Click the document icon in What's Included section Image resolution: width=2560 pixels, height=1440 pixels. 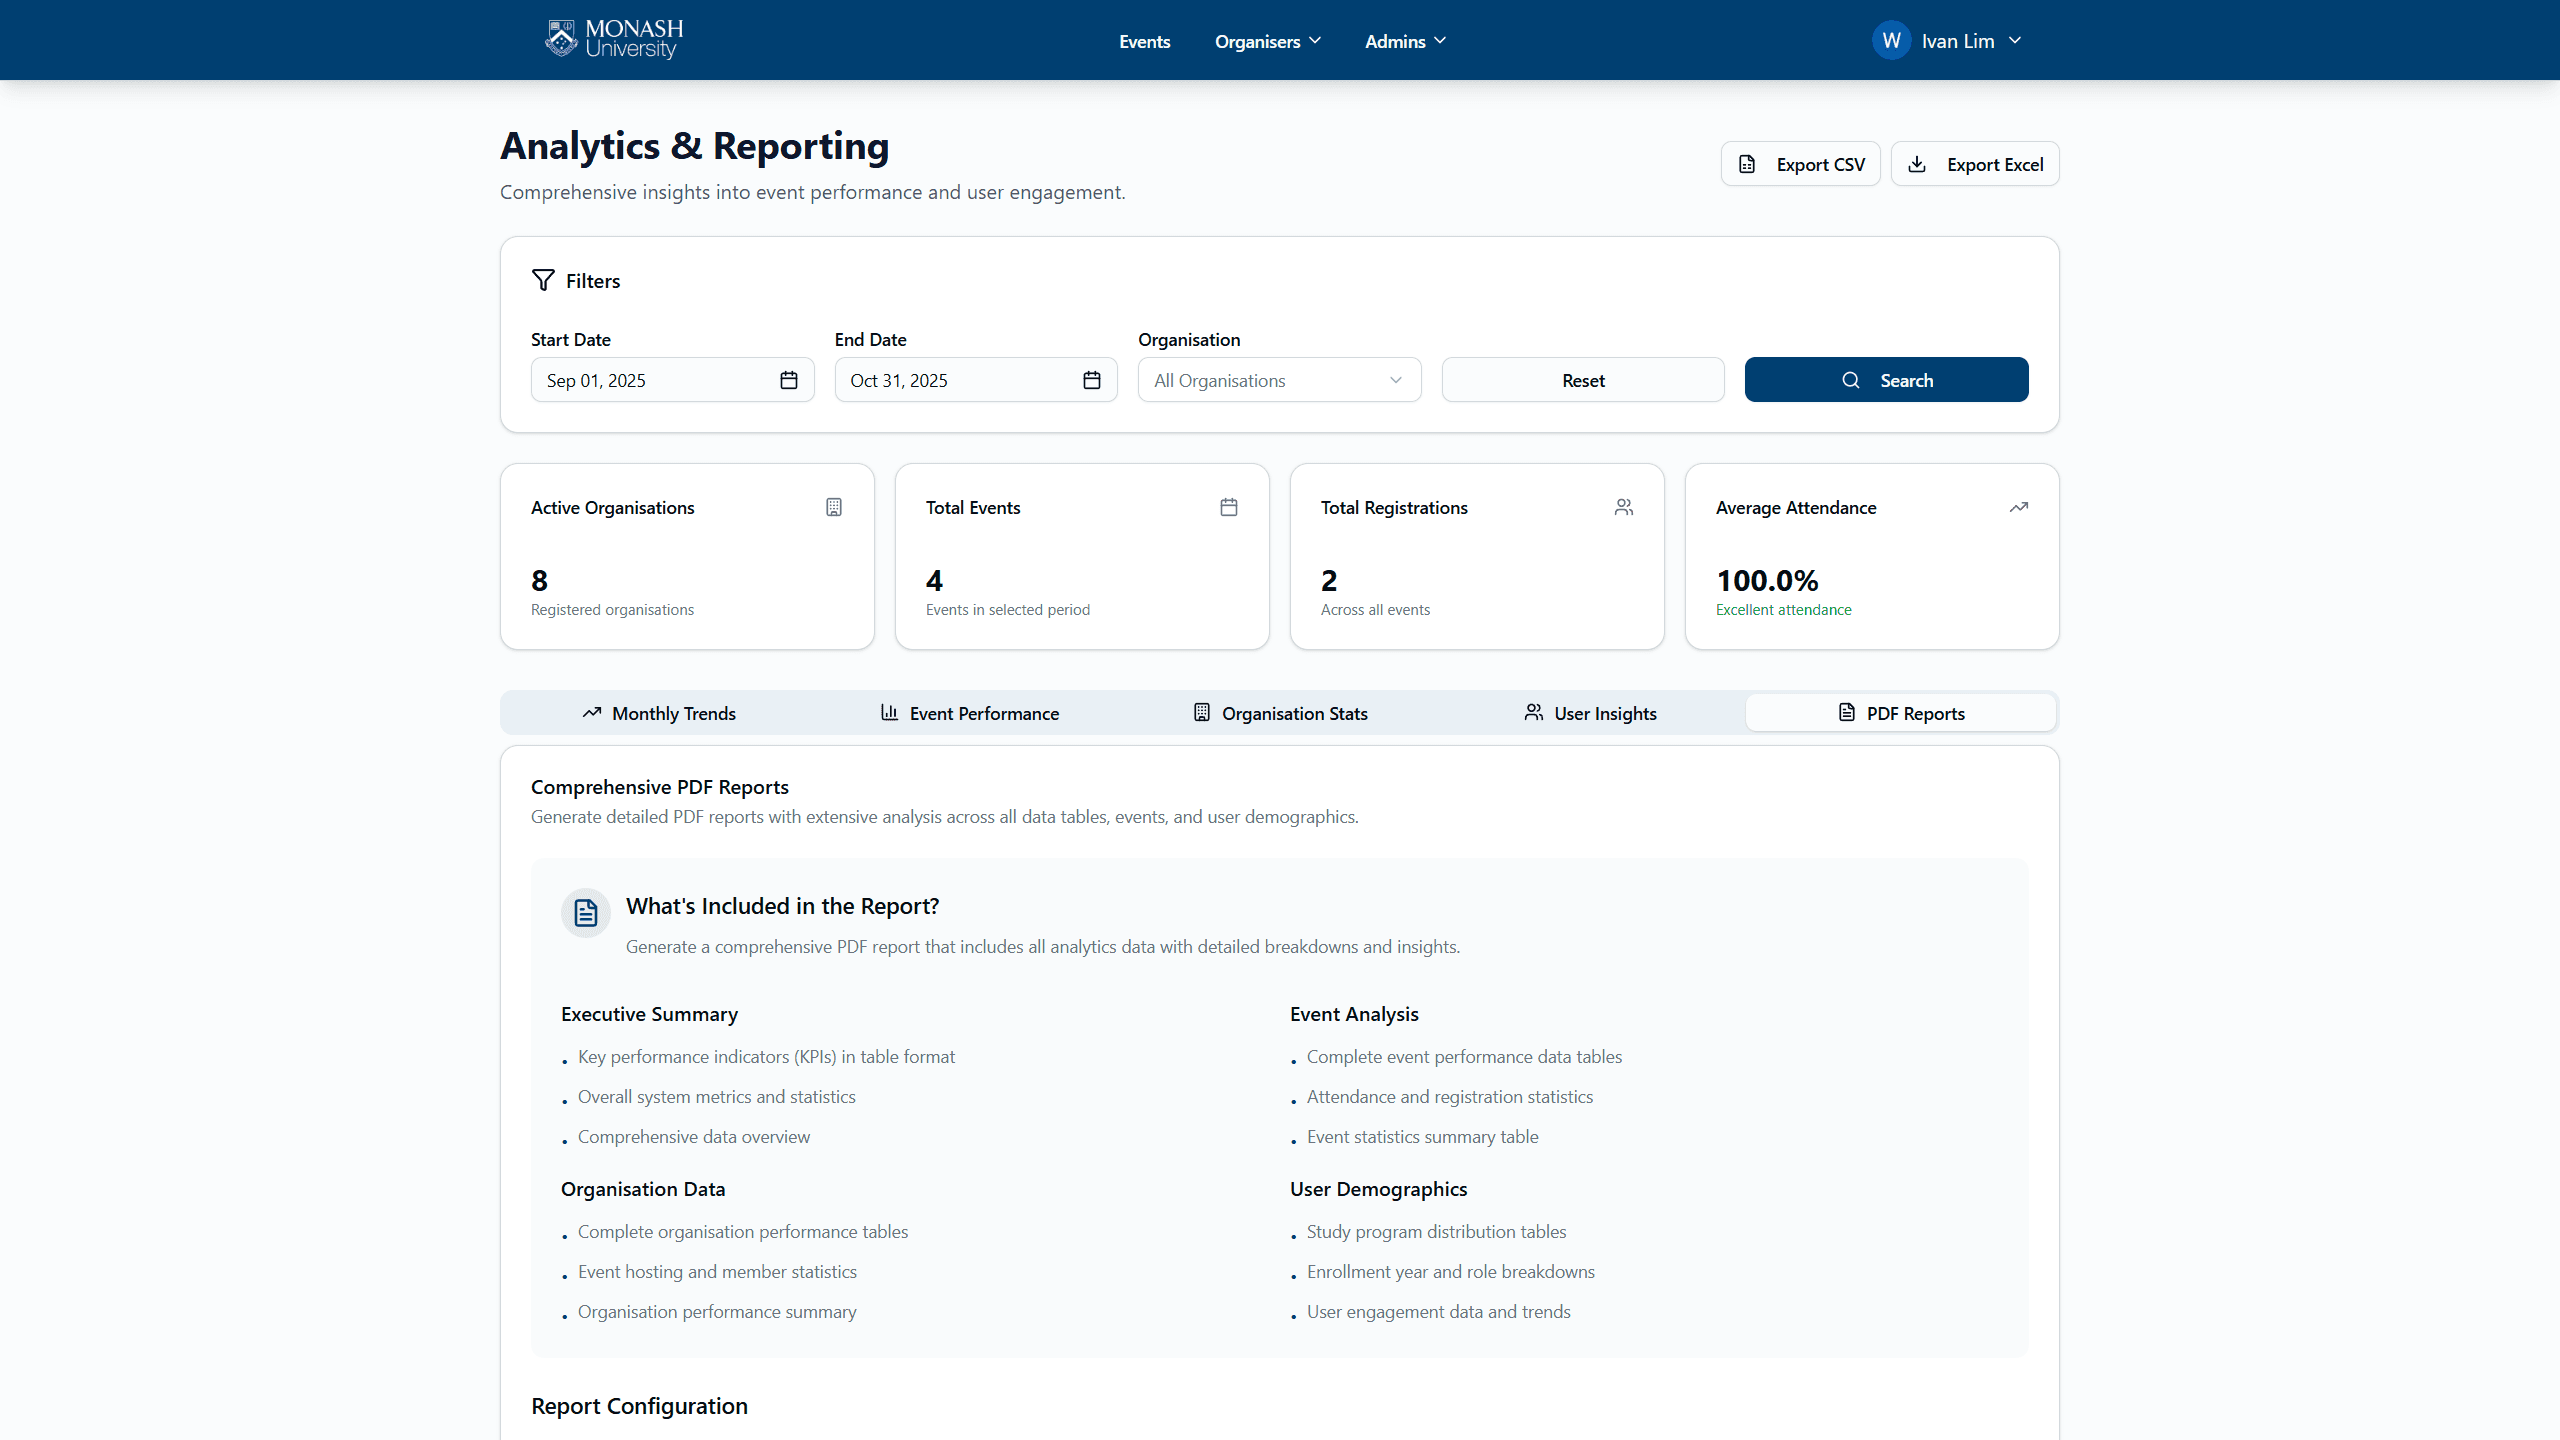click(585, 912)
